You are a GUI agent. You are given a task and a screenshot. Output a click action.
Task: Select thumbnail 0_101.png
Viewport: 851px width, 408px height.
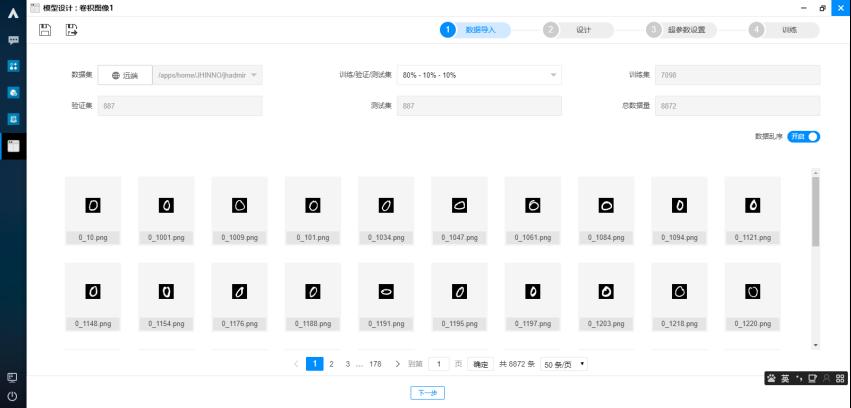(x=313, y=211)
